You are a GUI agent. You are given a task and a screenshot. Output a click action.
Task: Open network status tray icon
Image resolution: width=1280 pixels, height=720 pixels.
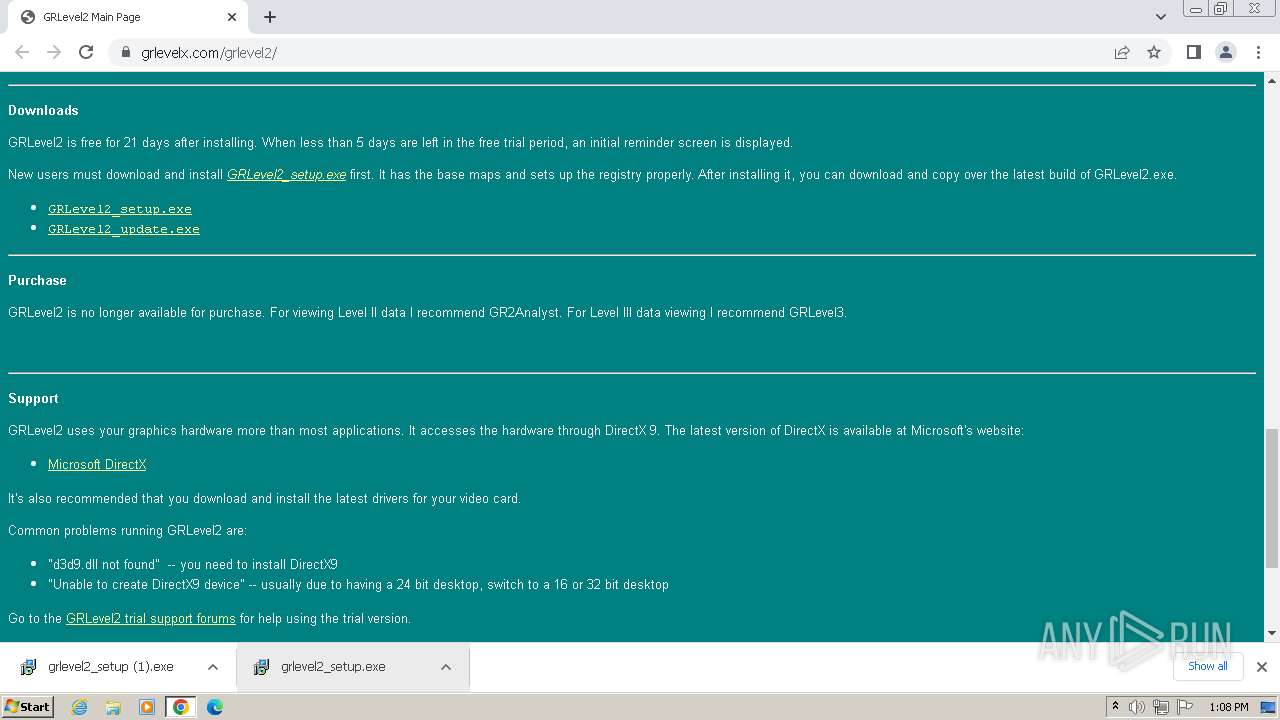[x=1161, y=707]
